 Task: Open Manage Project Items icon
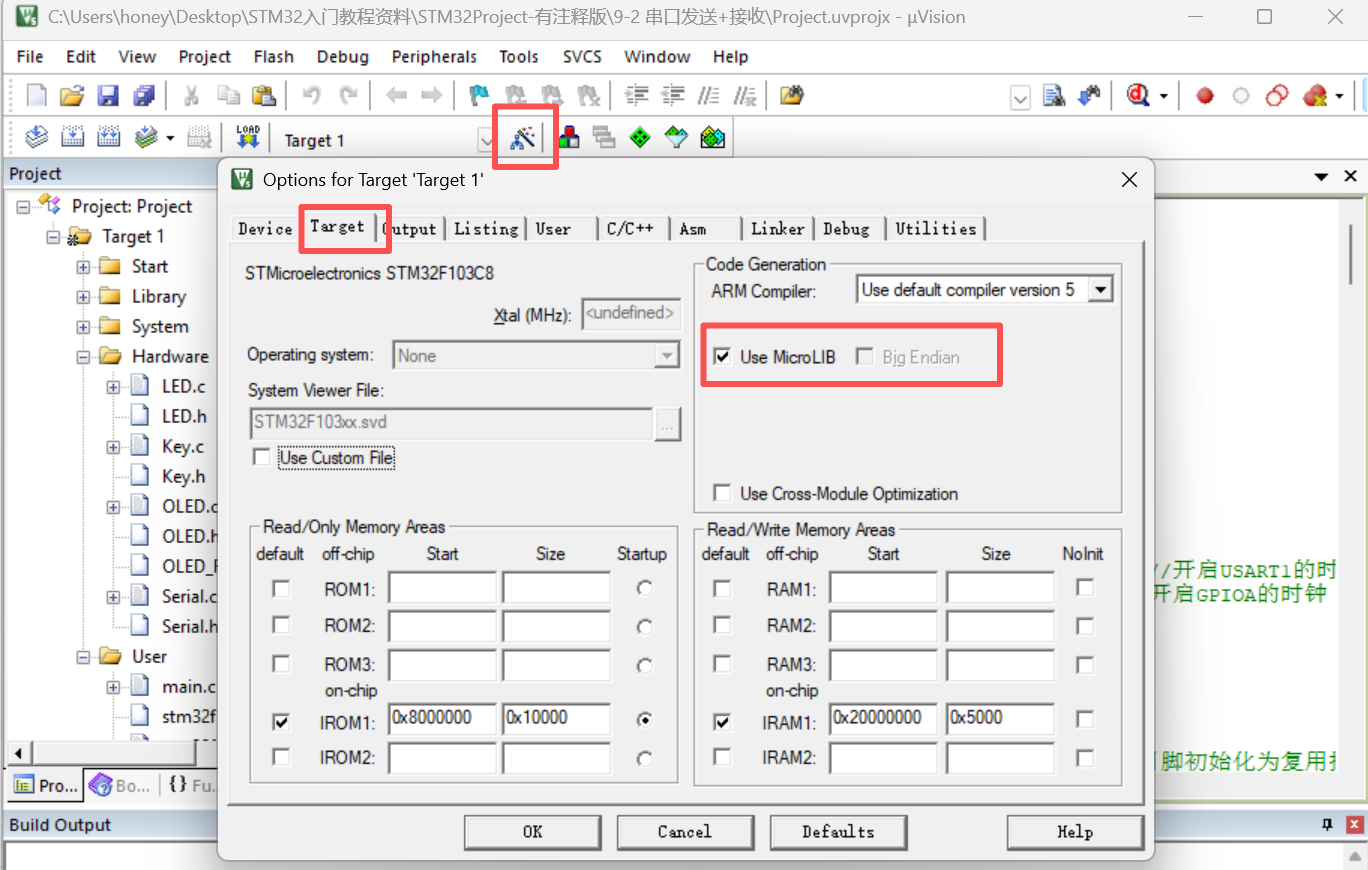(568, 137)
